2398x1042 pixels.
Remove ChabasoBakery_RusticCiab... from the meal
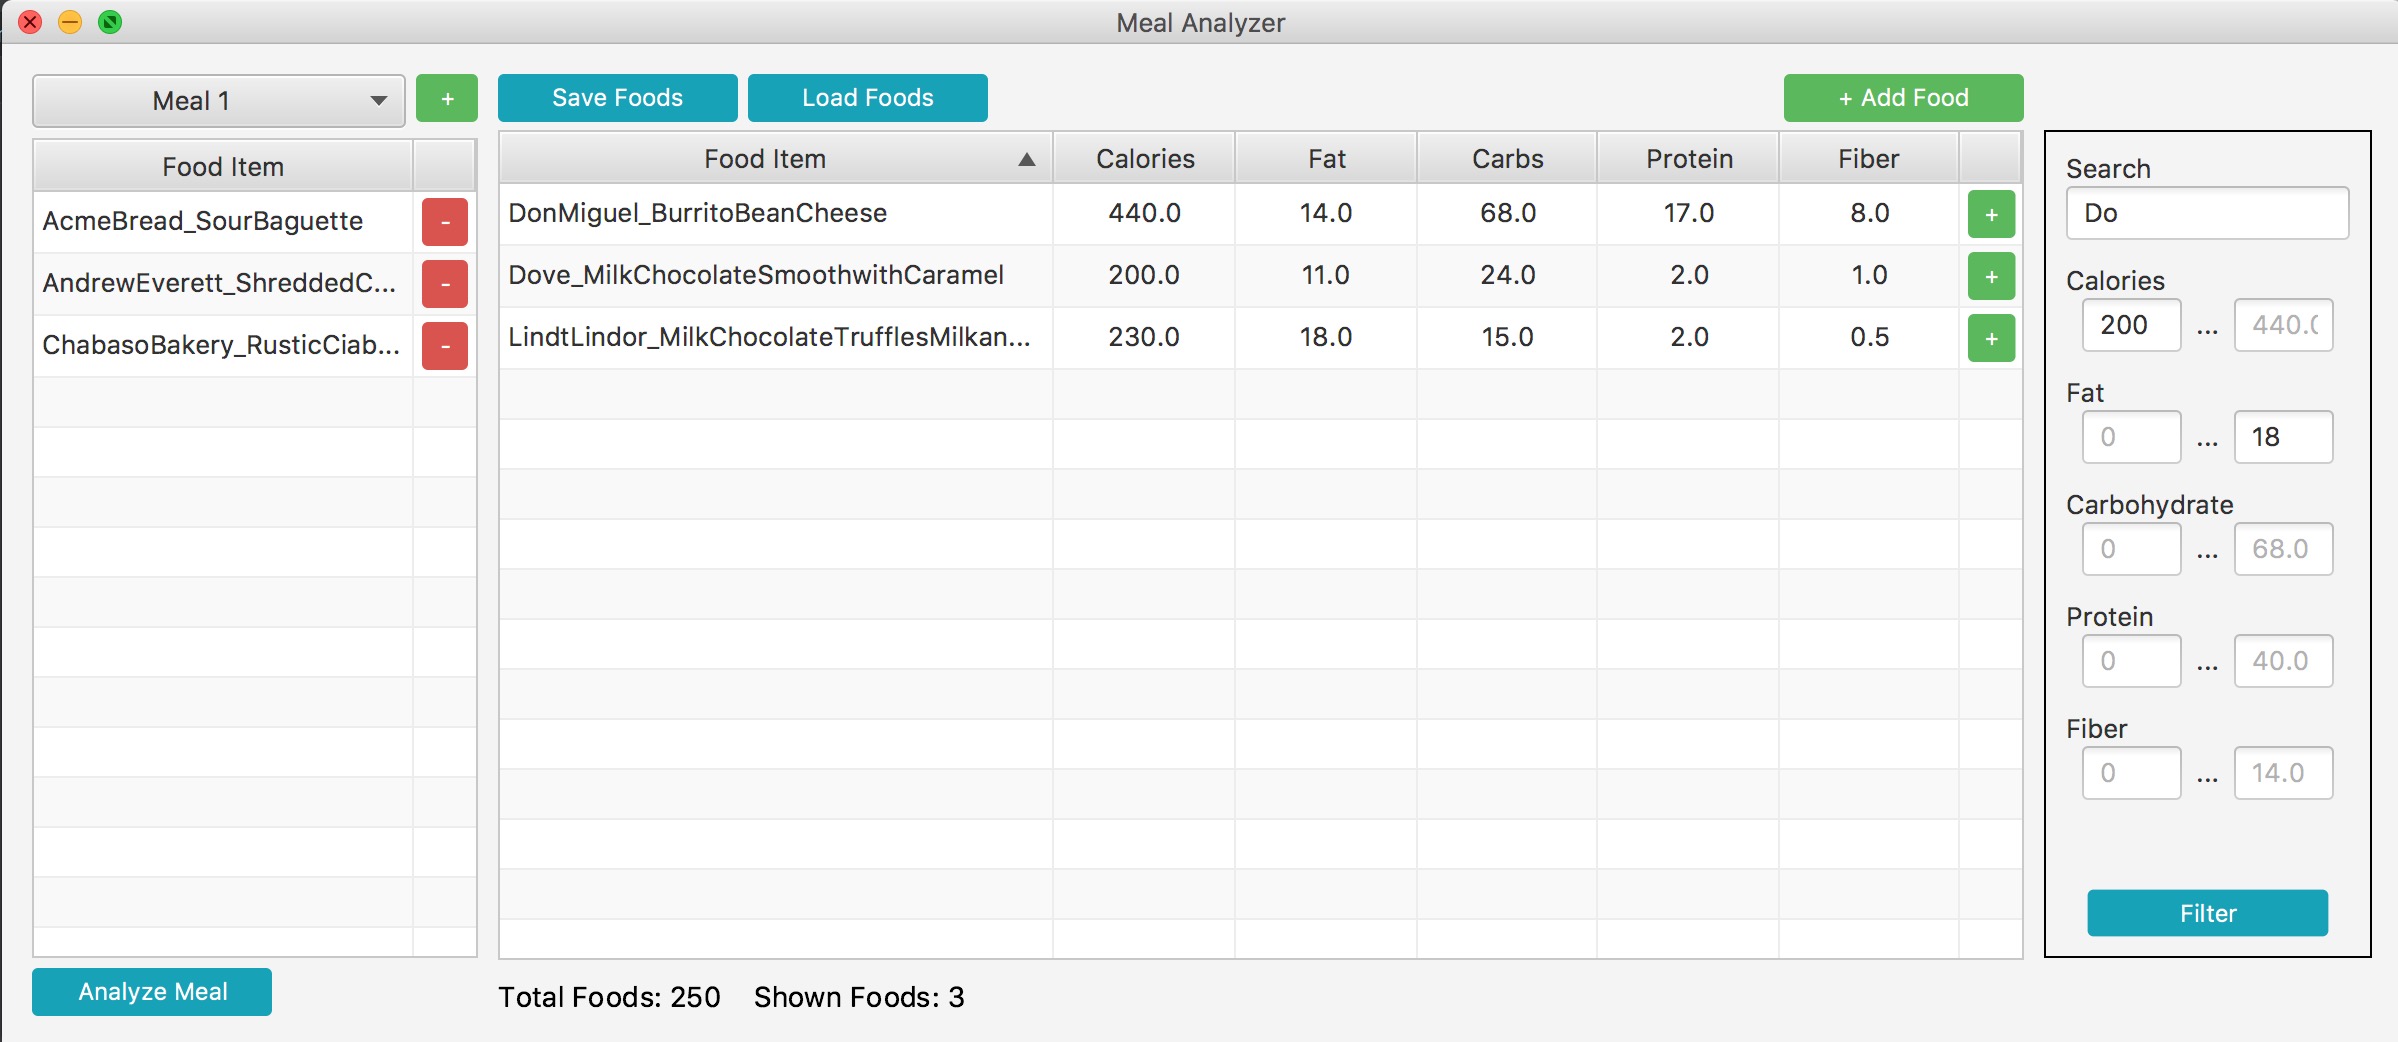click(445, 346)
